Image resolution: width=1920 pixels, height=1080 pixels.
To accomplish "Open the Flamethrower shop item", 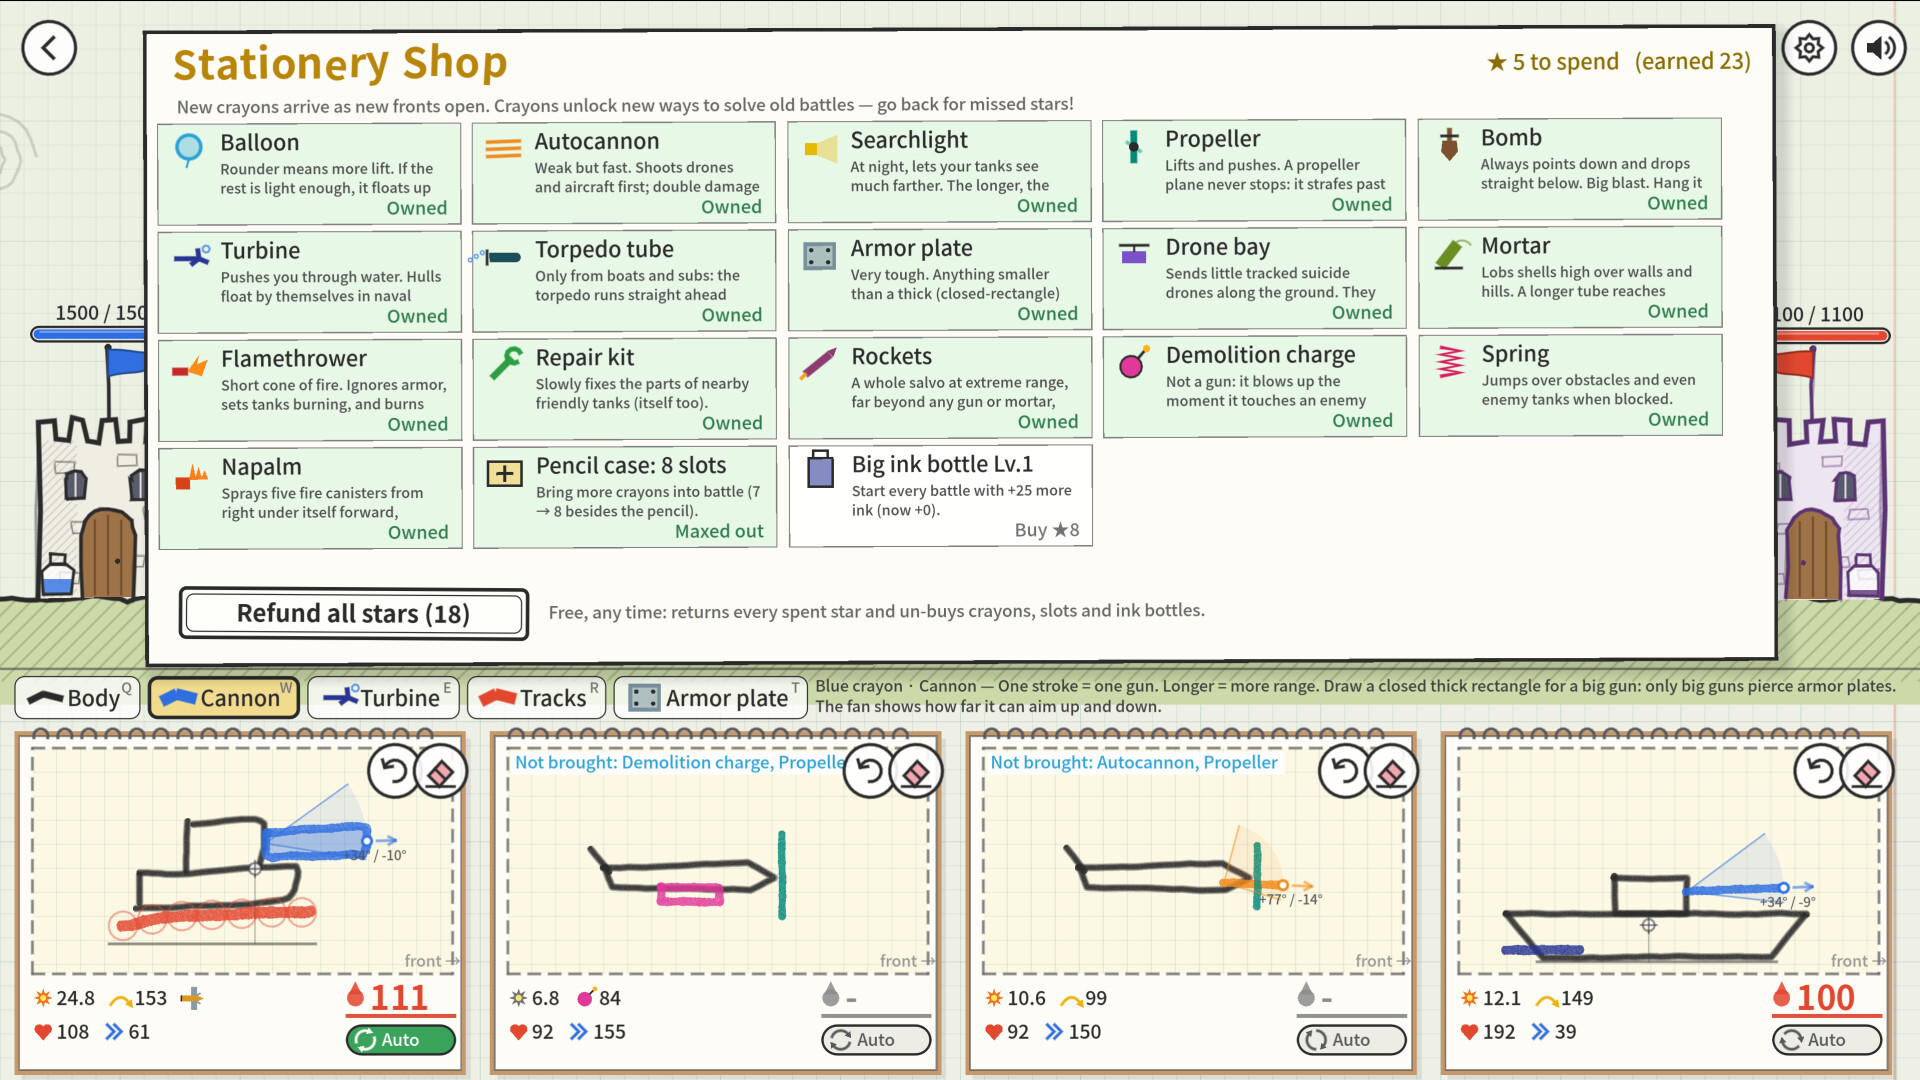I will [x=310, y=390].
